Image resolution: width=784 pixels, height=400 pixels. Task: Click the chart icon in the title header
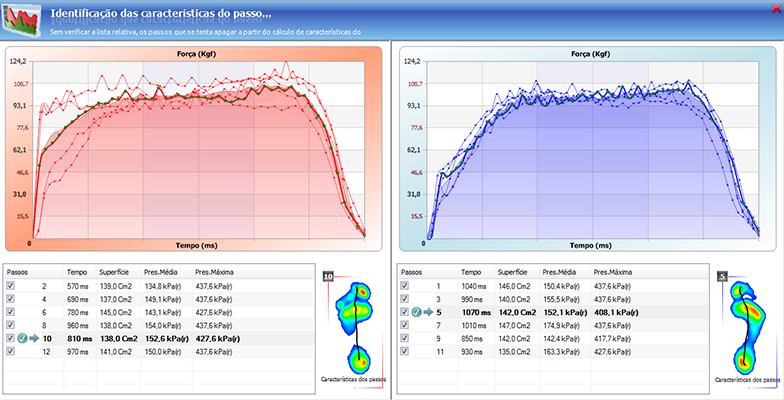19,19
